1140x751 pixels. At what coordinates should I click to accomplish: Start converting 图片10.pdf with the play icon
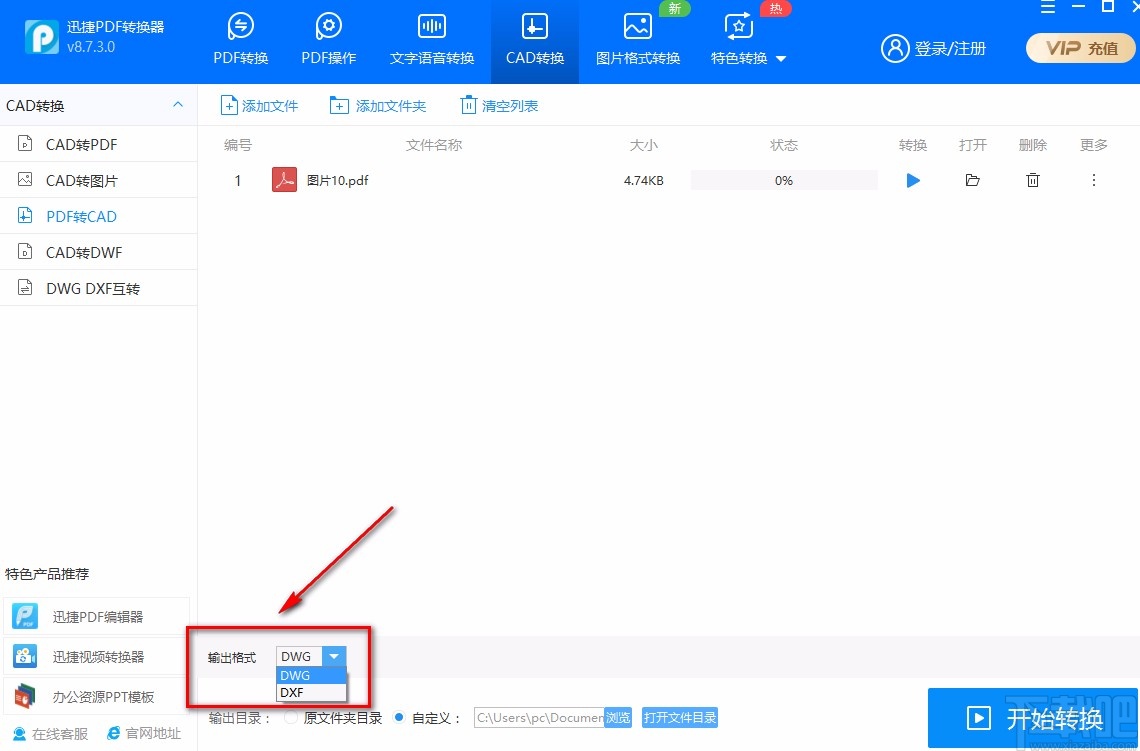pos(912,180)
